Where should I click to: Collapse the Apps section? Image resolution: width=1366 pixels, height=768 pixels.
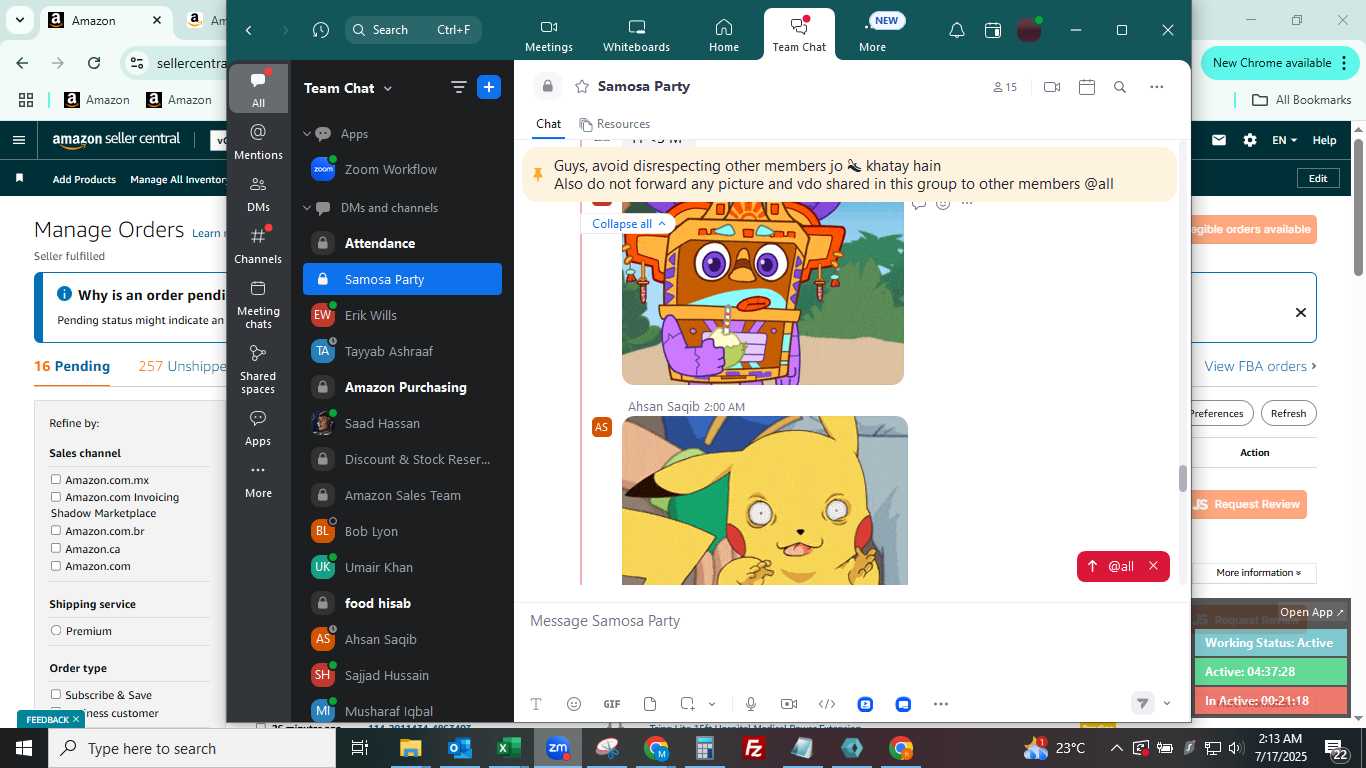(x=308, y=133)
